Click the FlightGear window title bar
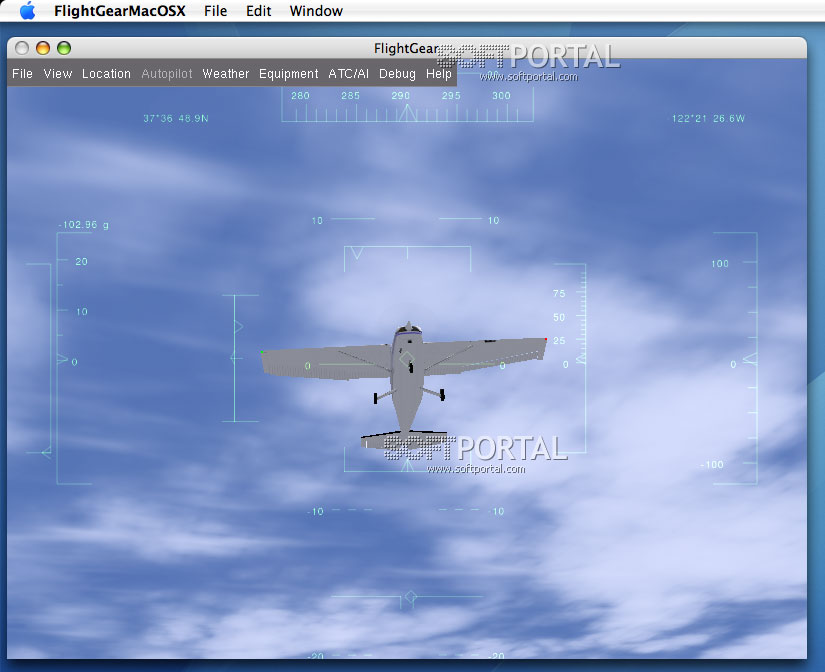This screenshot has height=672, width=825. 407,48
